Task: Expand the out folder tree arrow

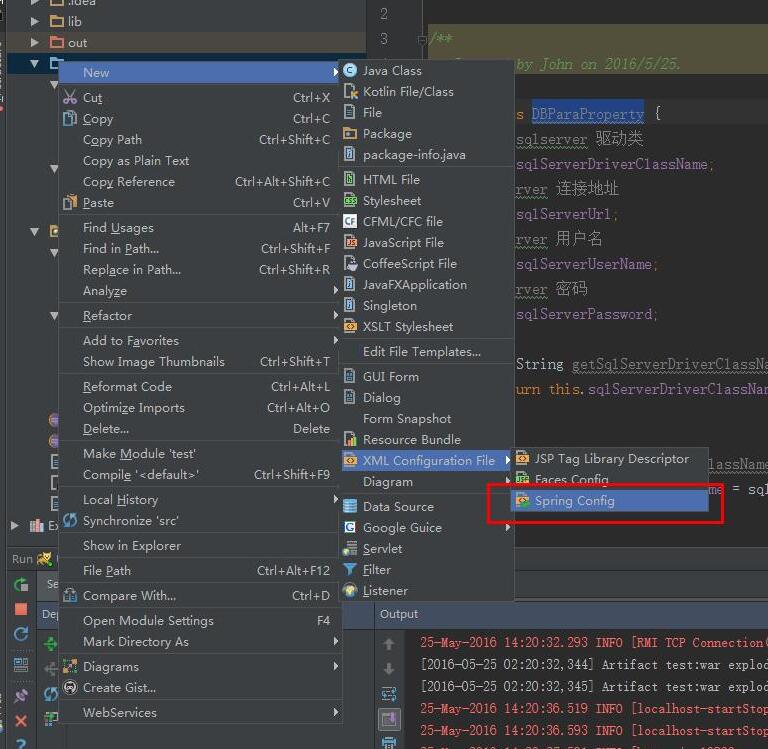Action: point(34,43)
